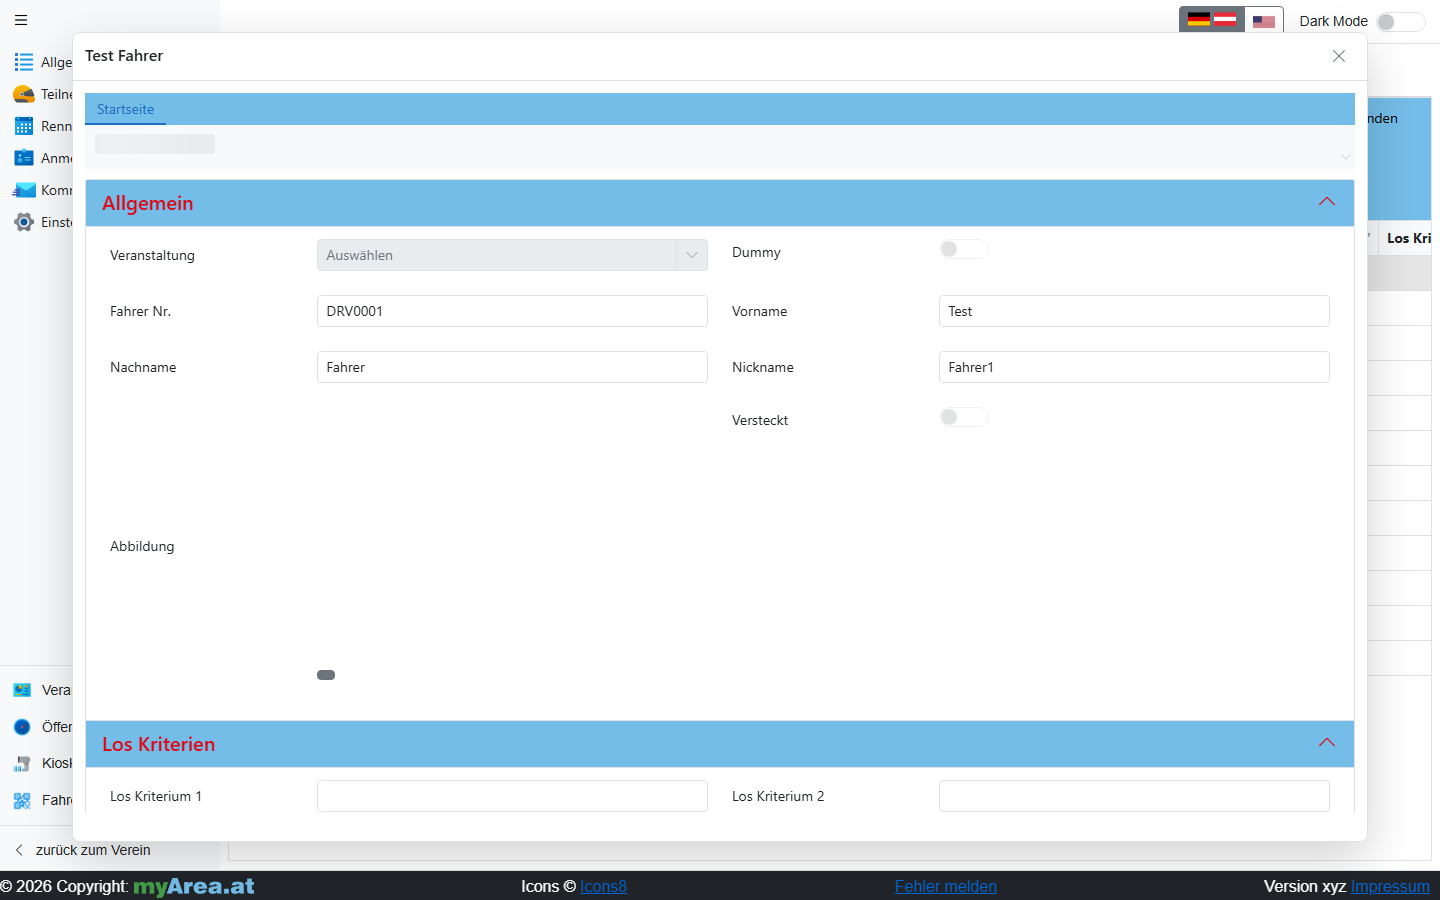Open the Icons8 link

pos(603,886)
